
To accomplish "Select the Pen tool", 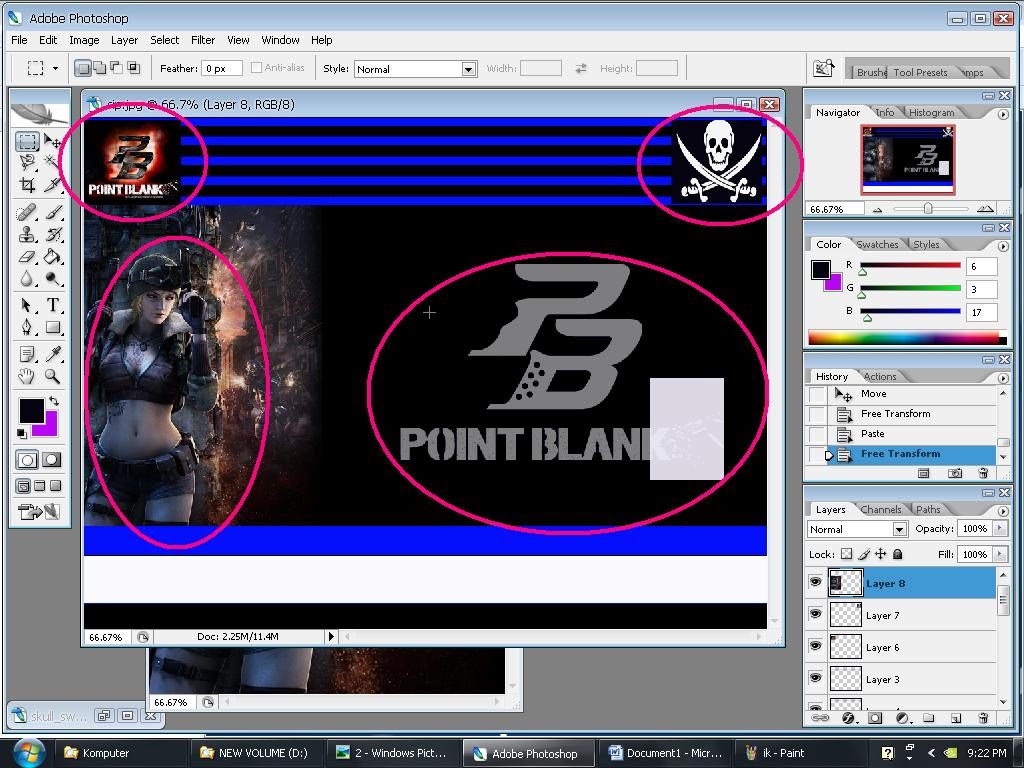I will (27, 327).
